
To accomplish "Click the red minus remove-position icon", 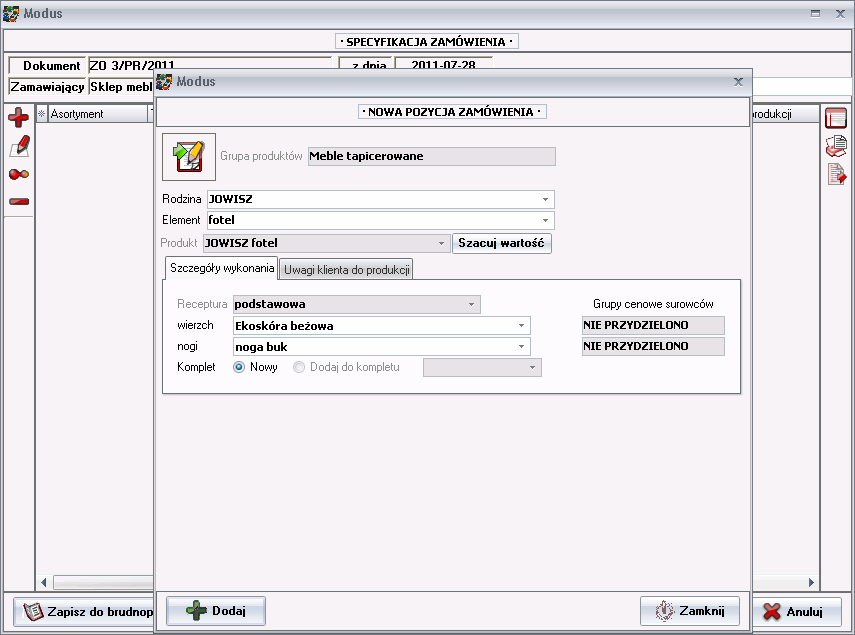I will 18,201.
